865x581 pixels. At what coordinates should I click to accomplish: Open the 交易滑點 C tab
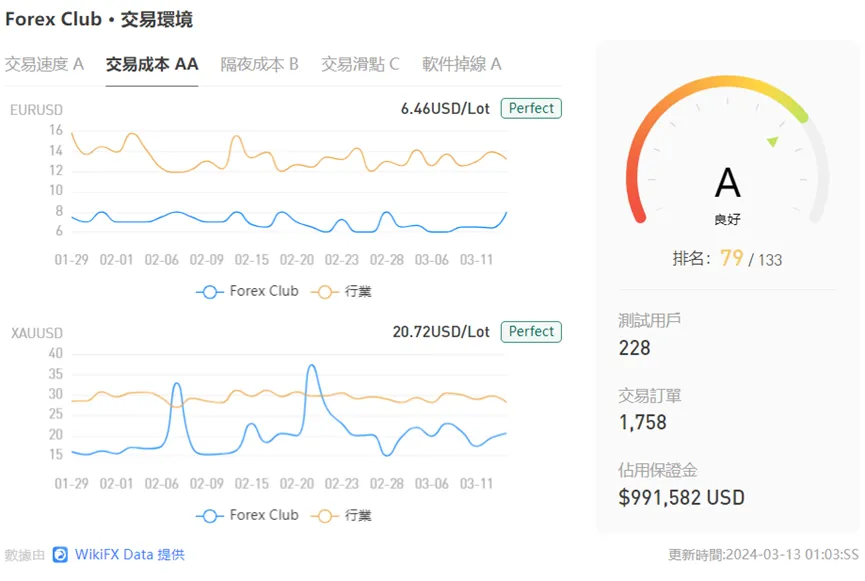tap(360, 65)
